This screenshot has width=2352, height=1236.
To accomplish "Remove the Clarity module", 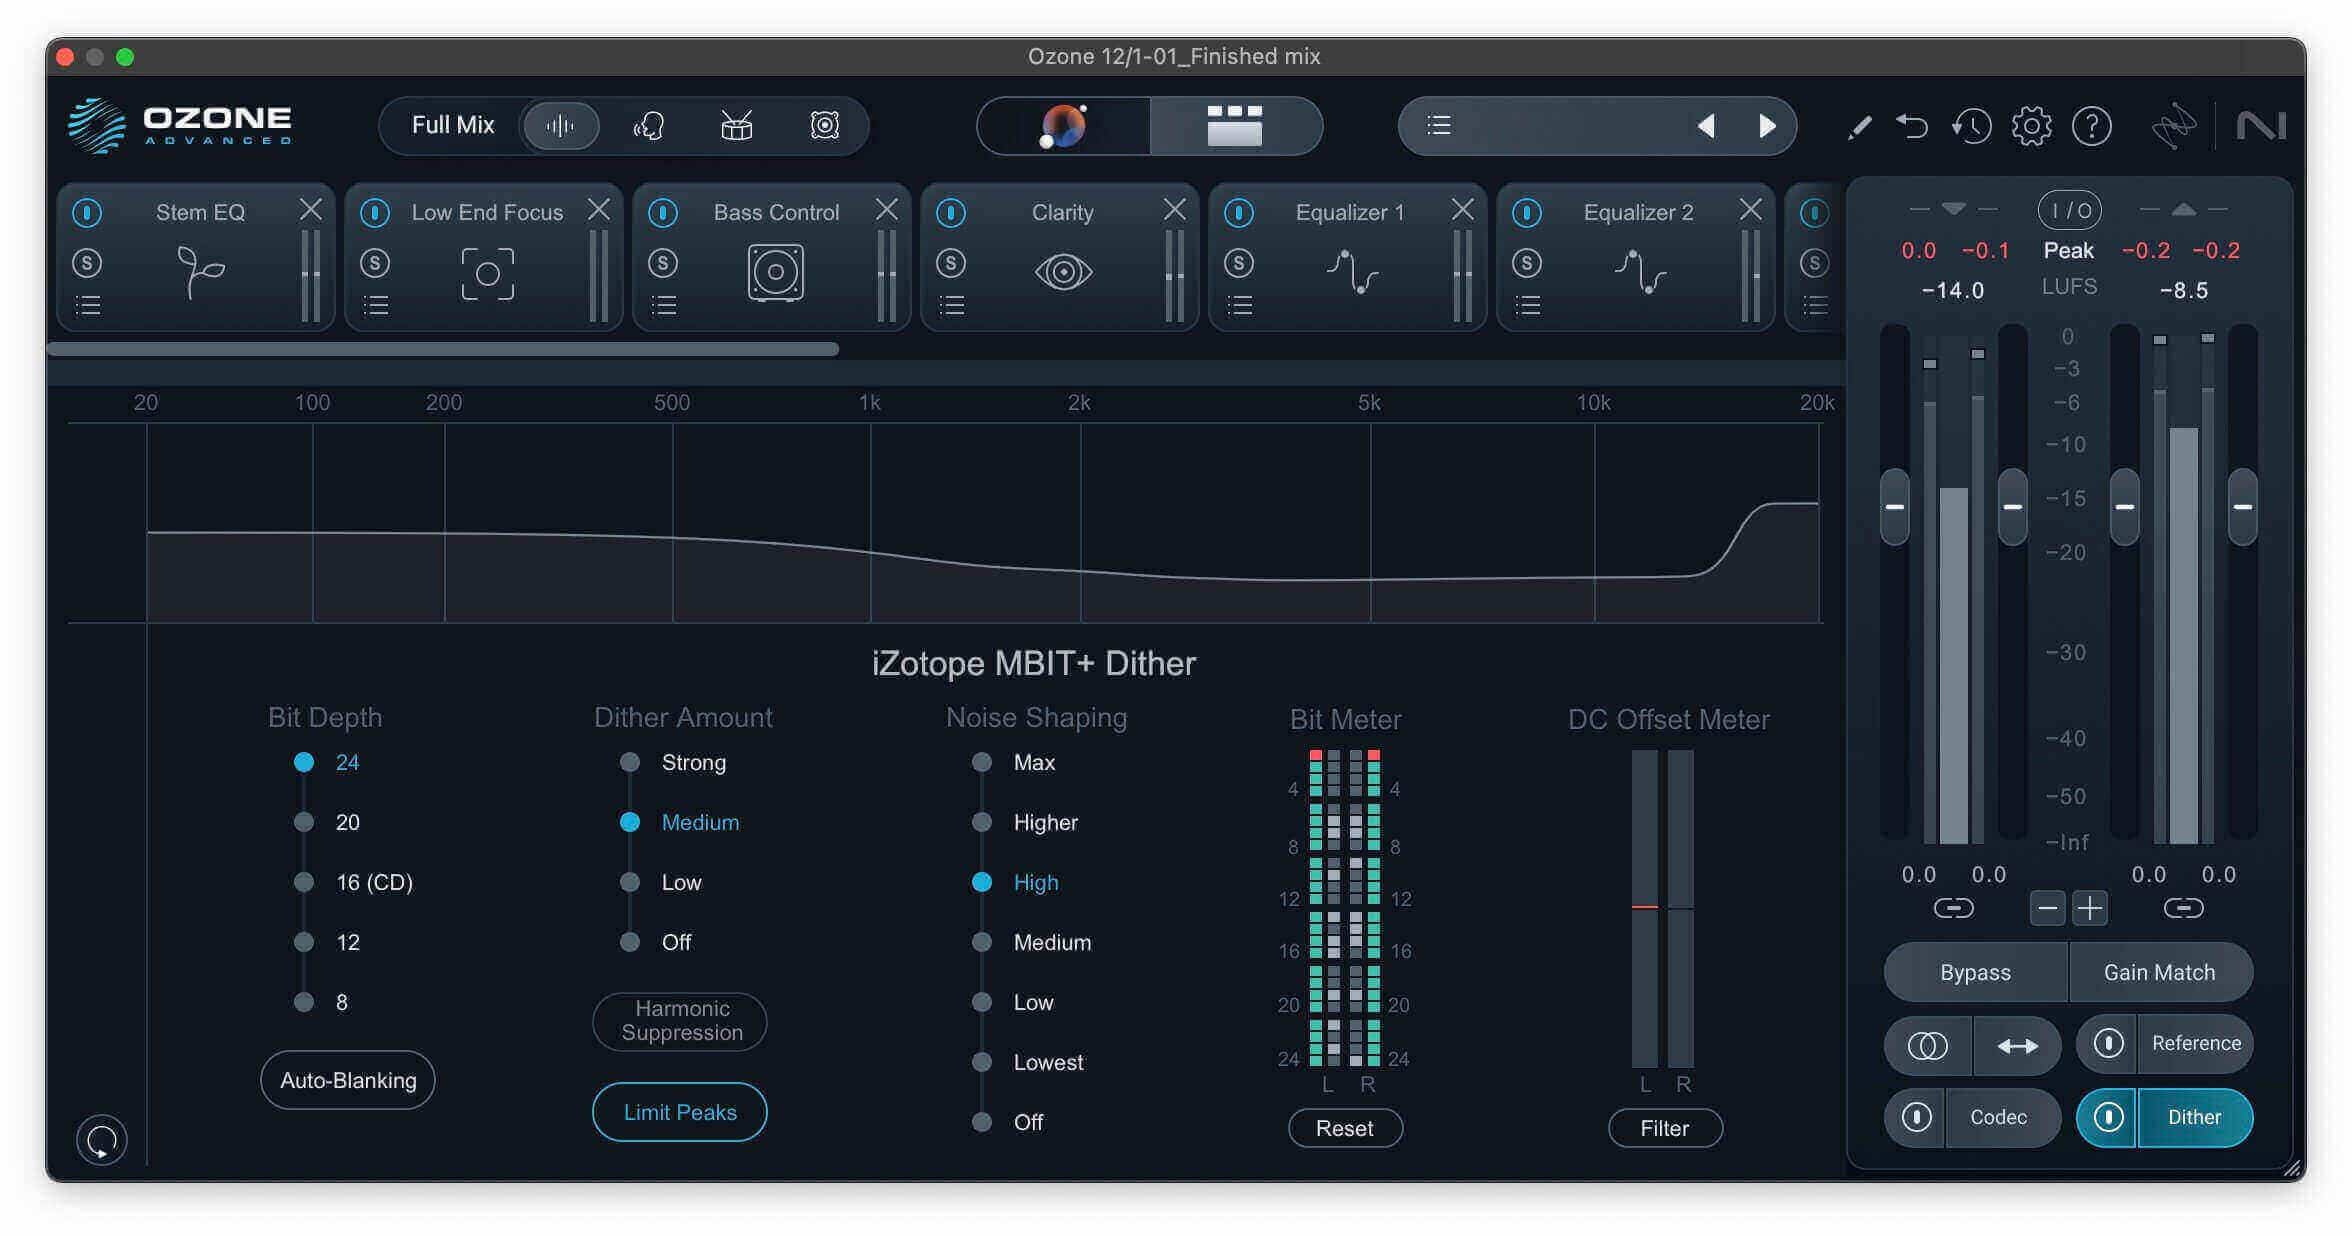I will pyautogui.click(x=1175, y=209).
